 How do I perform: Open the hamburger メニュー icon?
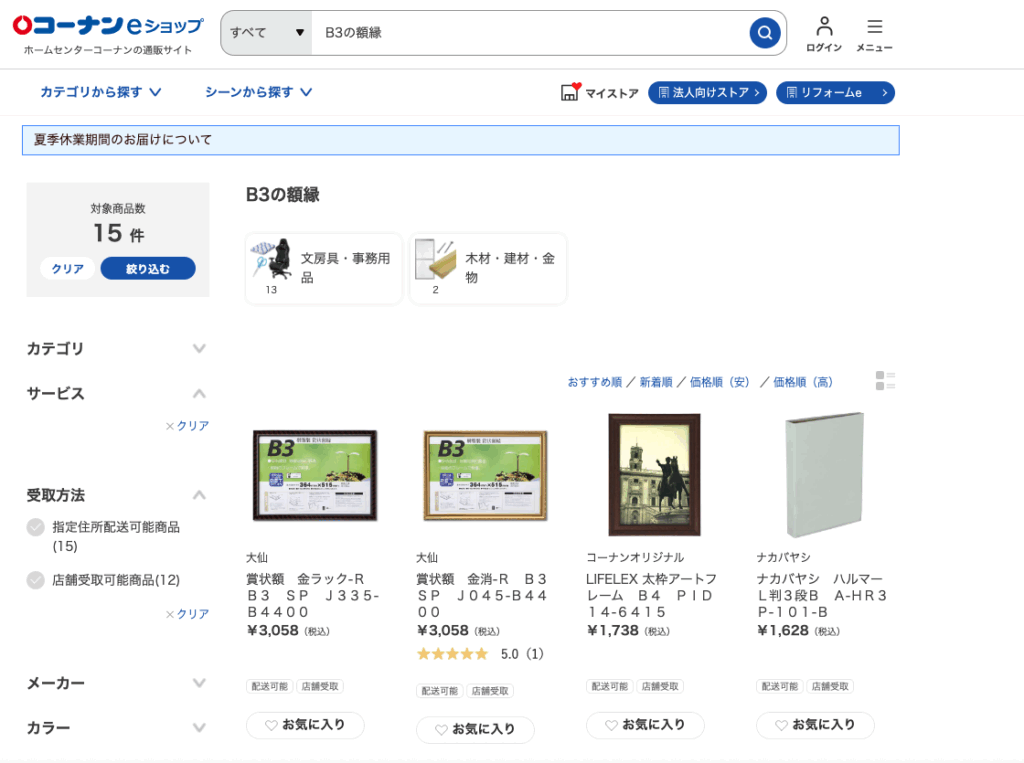pyautogui.click(x=874, y=34)
